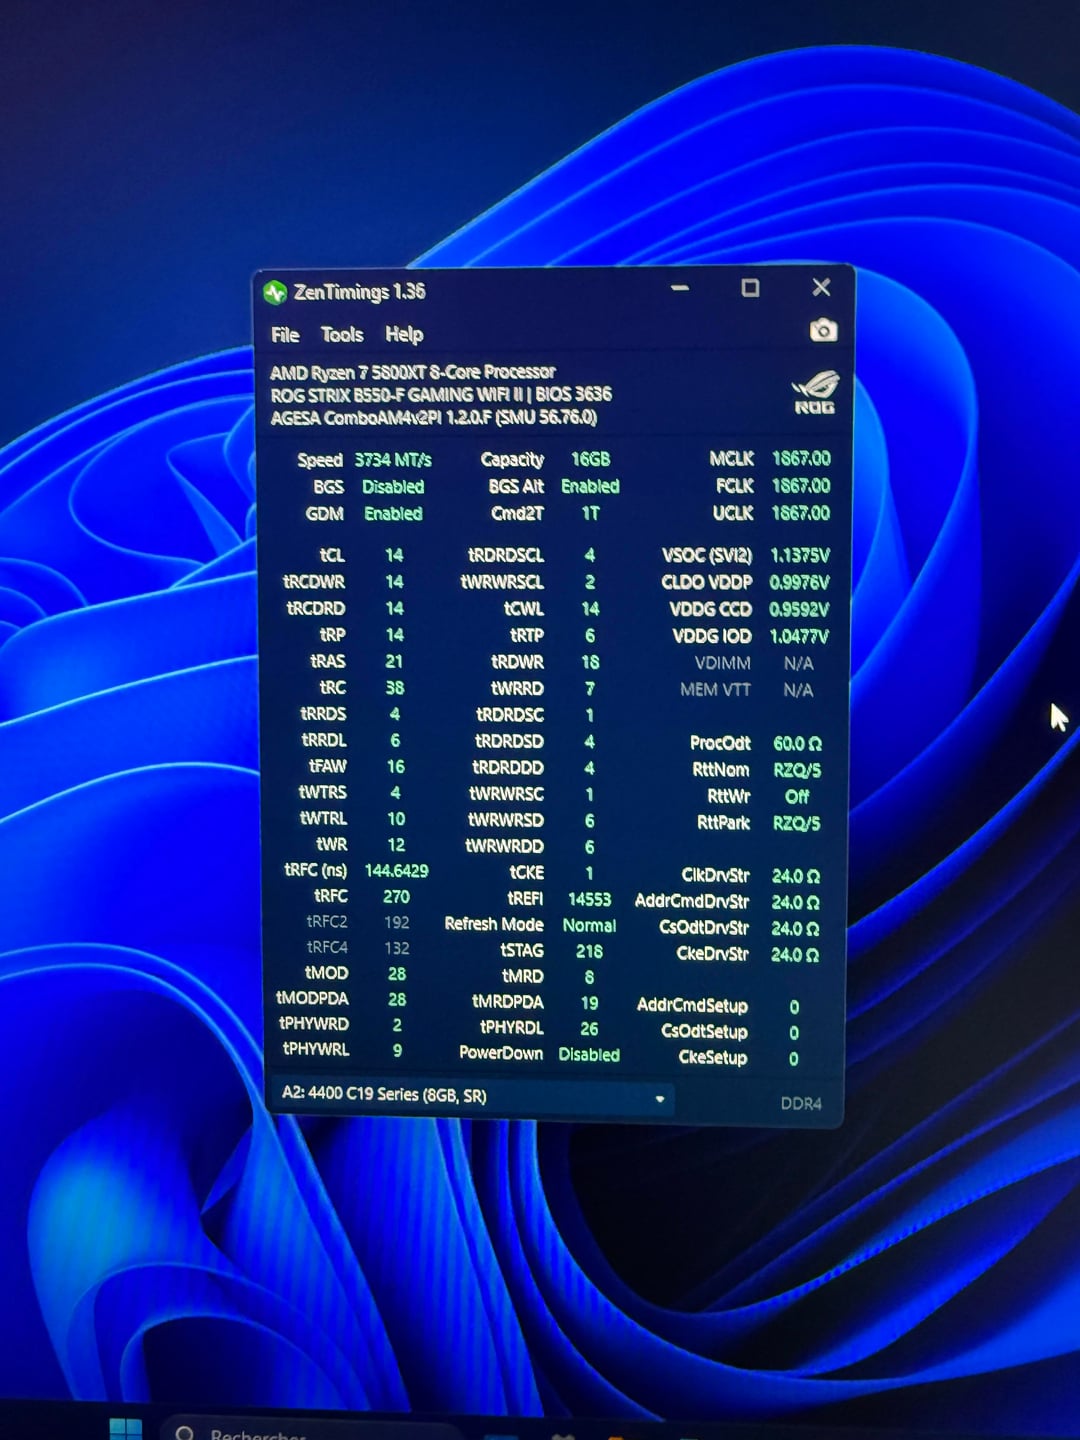
Task: Open the Windows Start menu
Action: pos(126,1428)
